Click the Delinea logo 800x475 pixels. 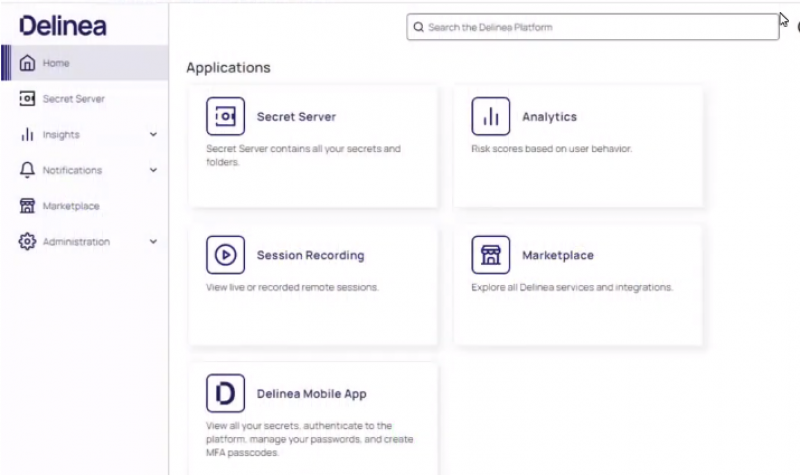[x=62, y=25]
